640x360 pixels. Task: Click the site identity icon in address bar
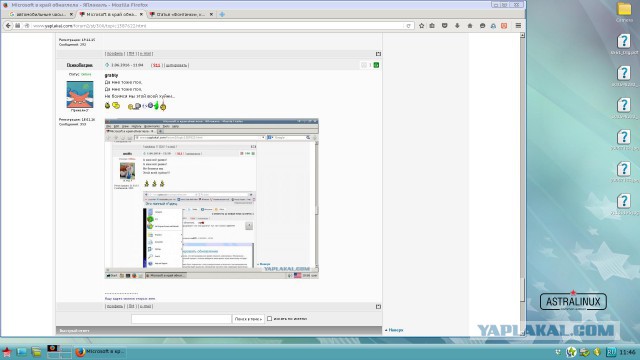point(27,26)
